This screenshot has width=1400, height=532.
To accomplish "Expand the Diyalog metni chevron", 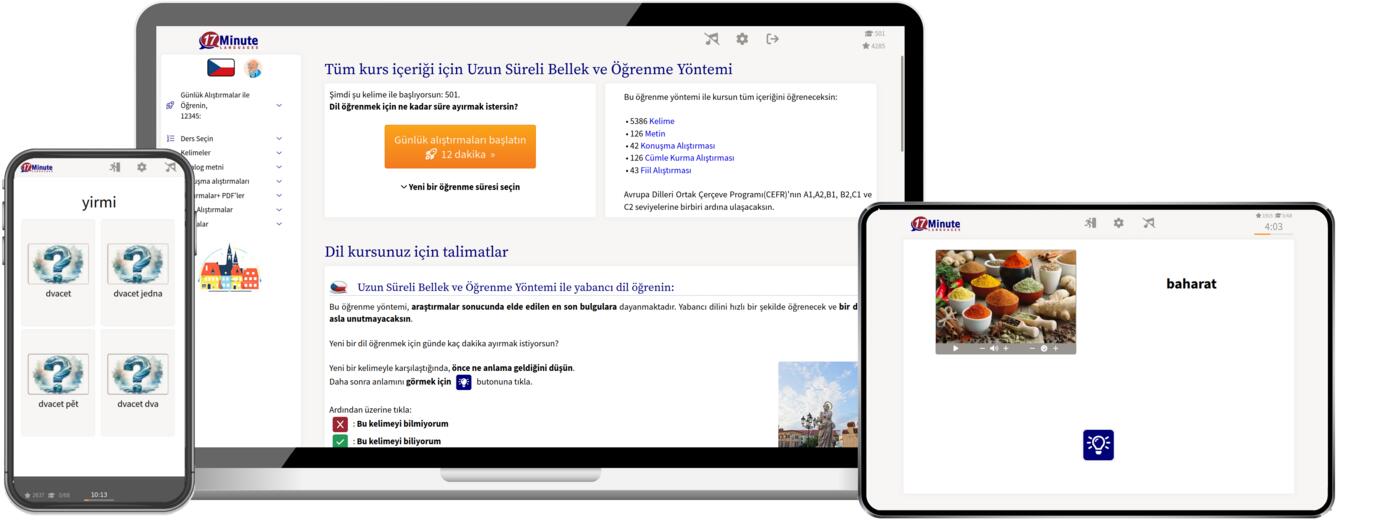I will tap(279, 167).
